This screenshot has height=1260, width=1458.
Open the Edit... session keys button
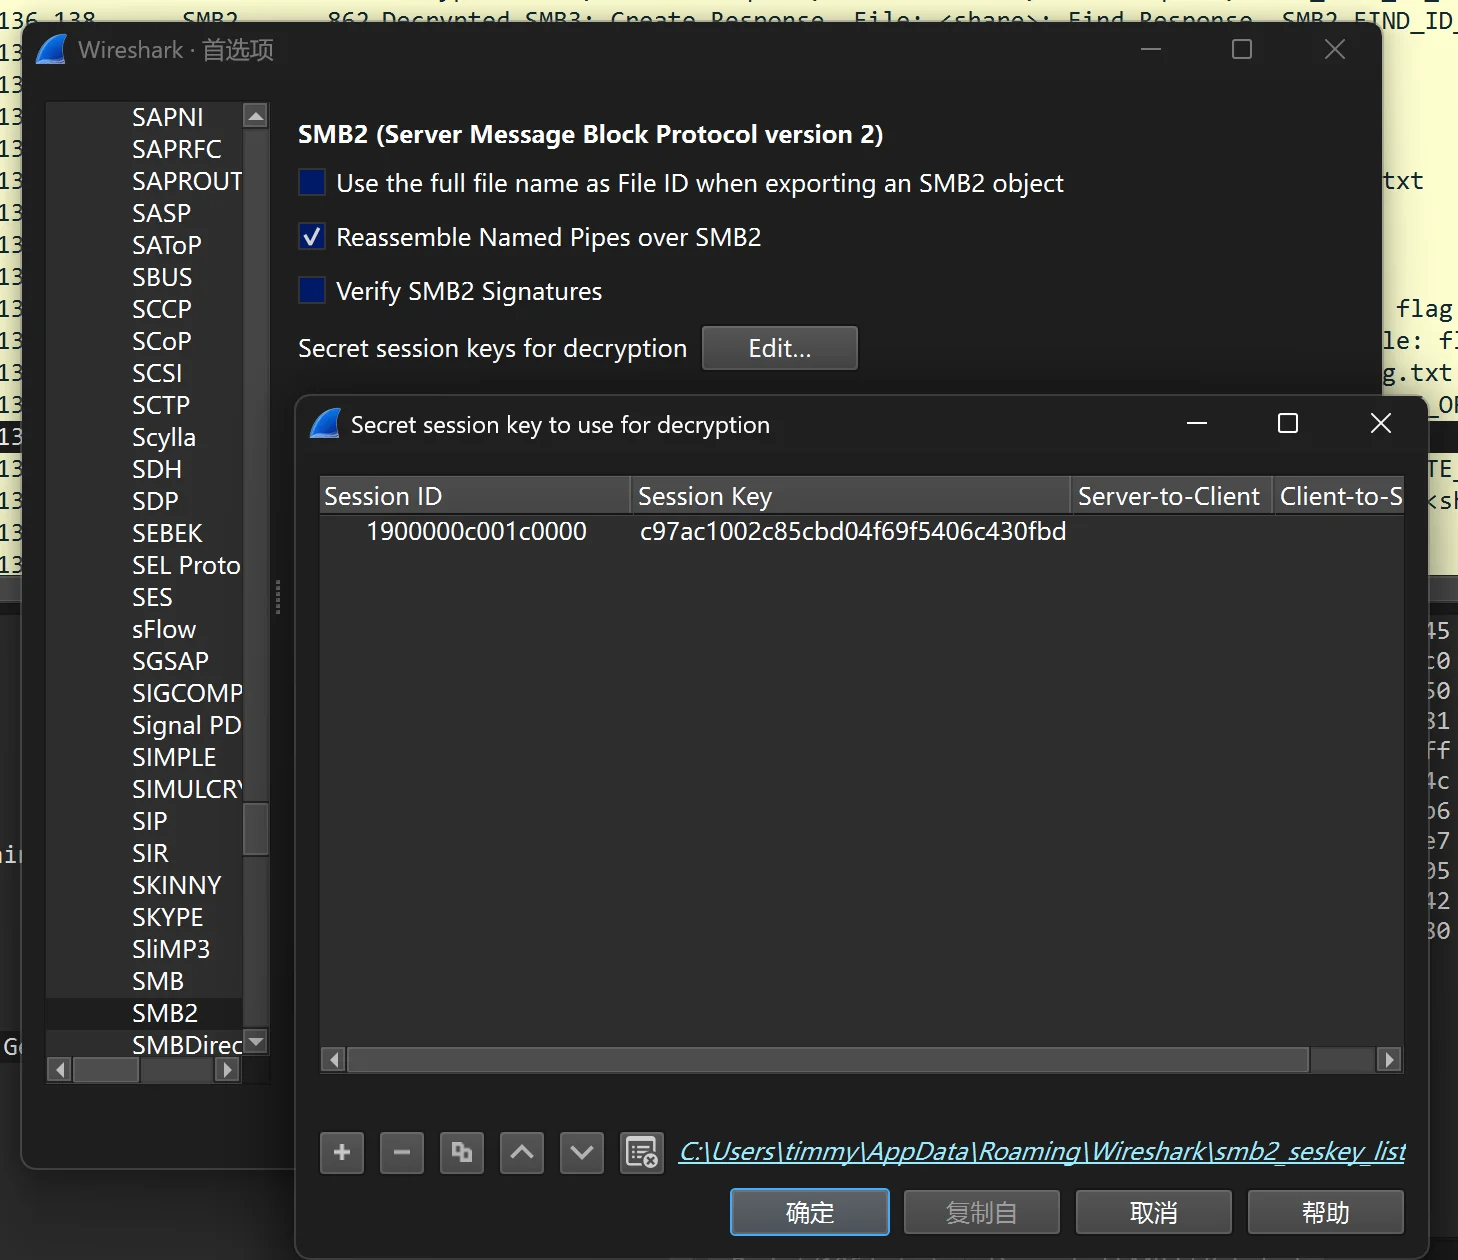pos(779,348)
